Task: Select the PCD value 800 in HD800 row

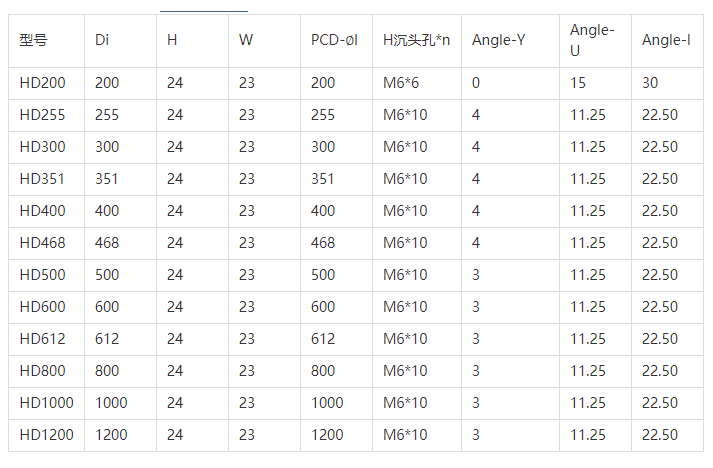Action: click(x=323, y=371)
